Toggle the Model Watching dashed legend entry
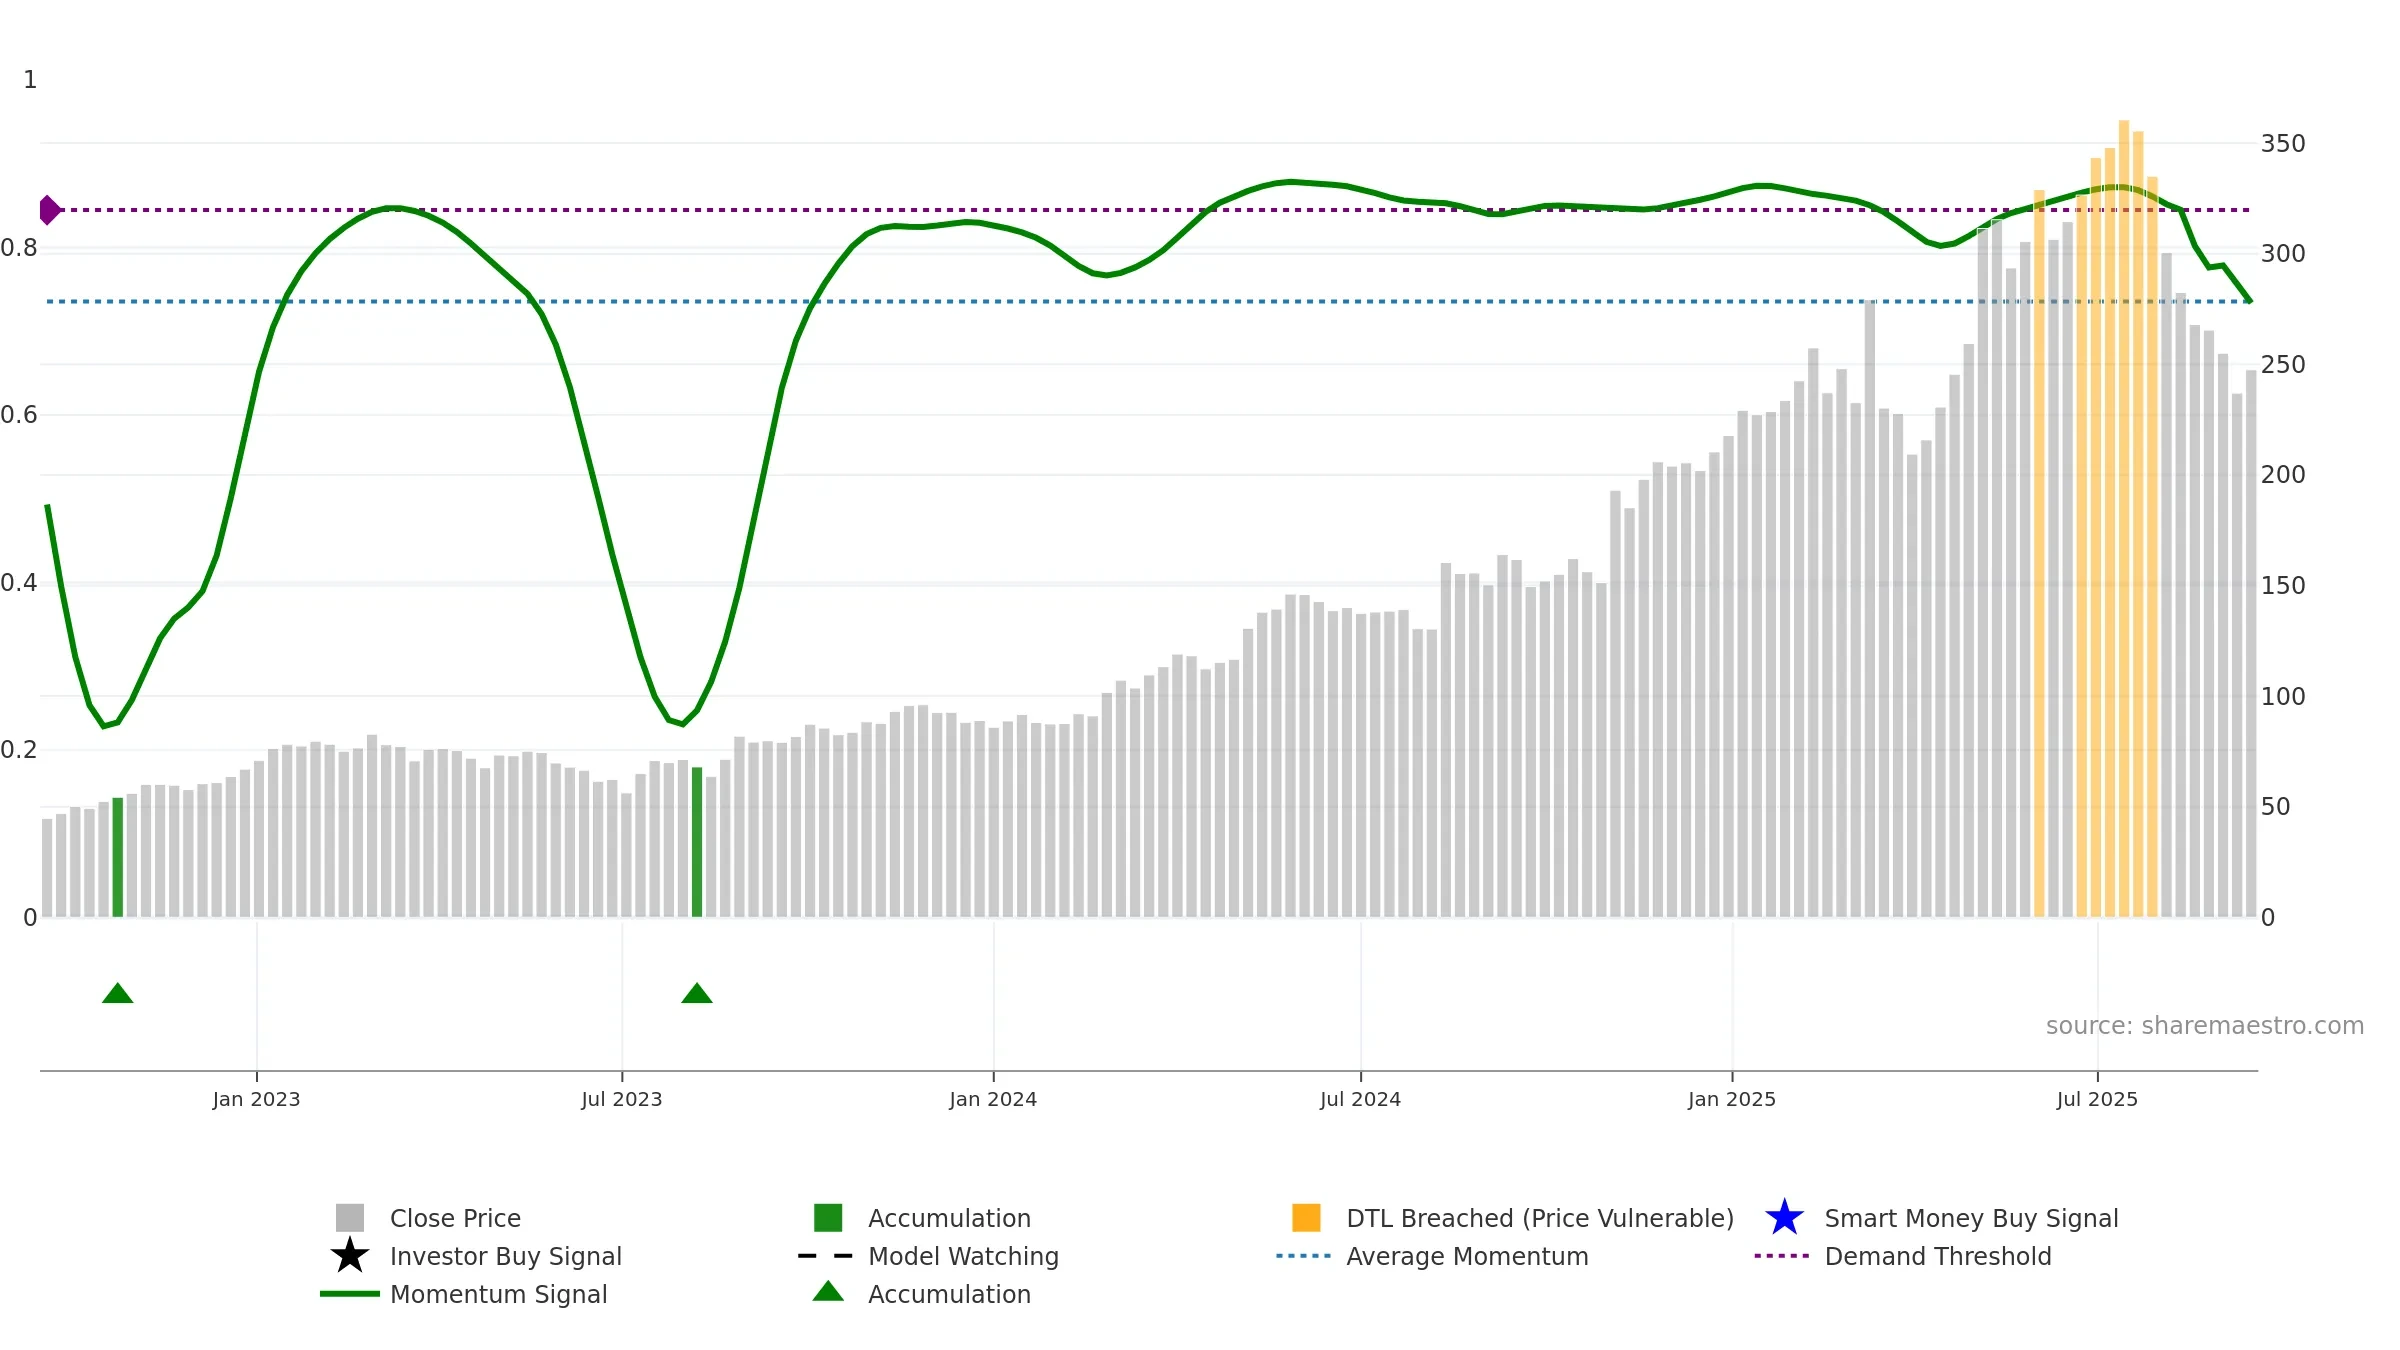Screen dimensions: 2400x1350 click(929, 1256)
